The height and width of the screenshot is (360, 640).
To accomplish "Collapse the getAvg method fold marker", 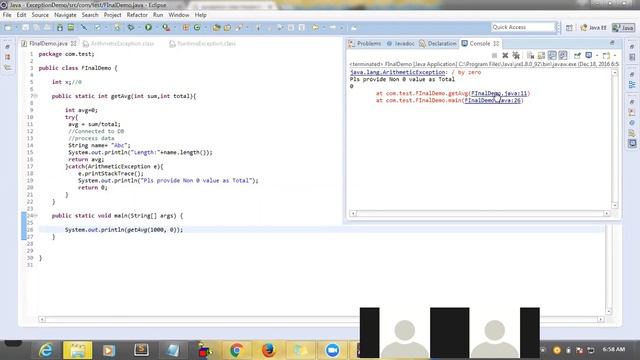I will [x=36, y=96].
